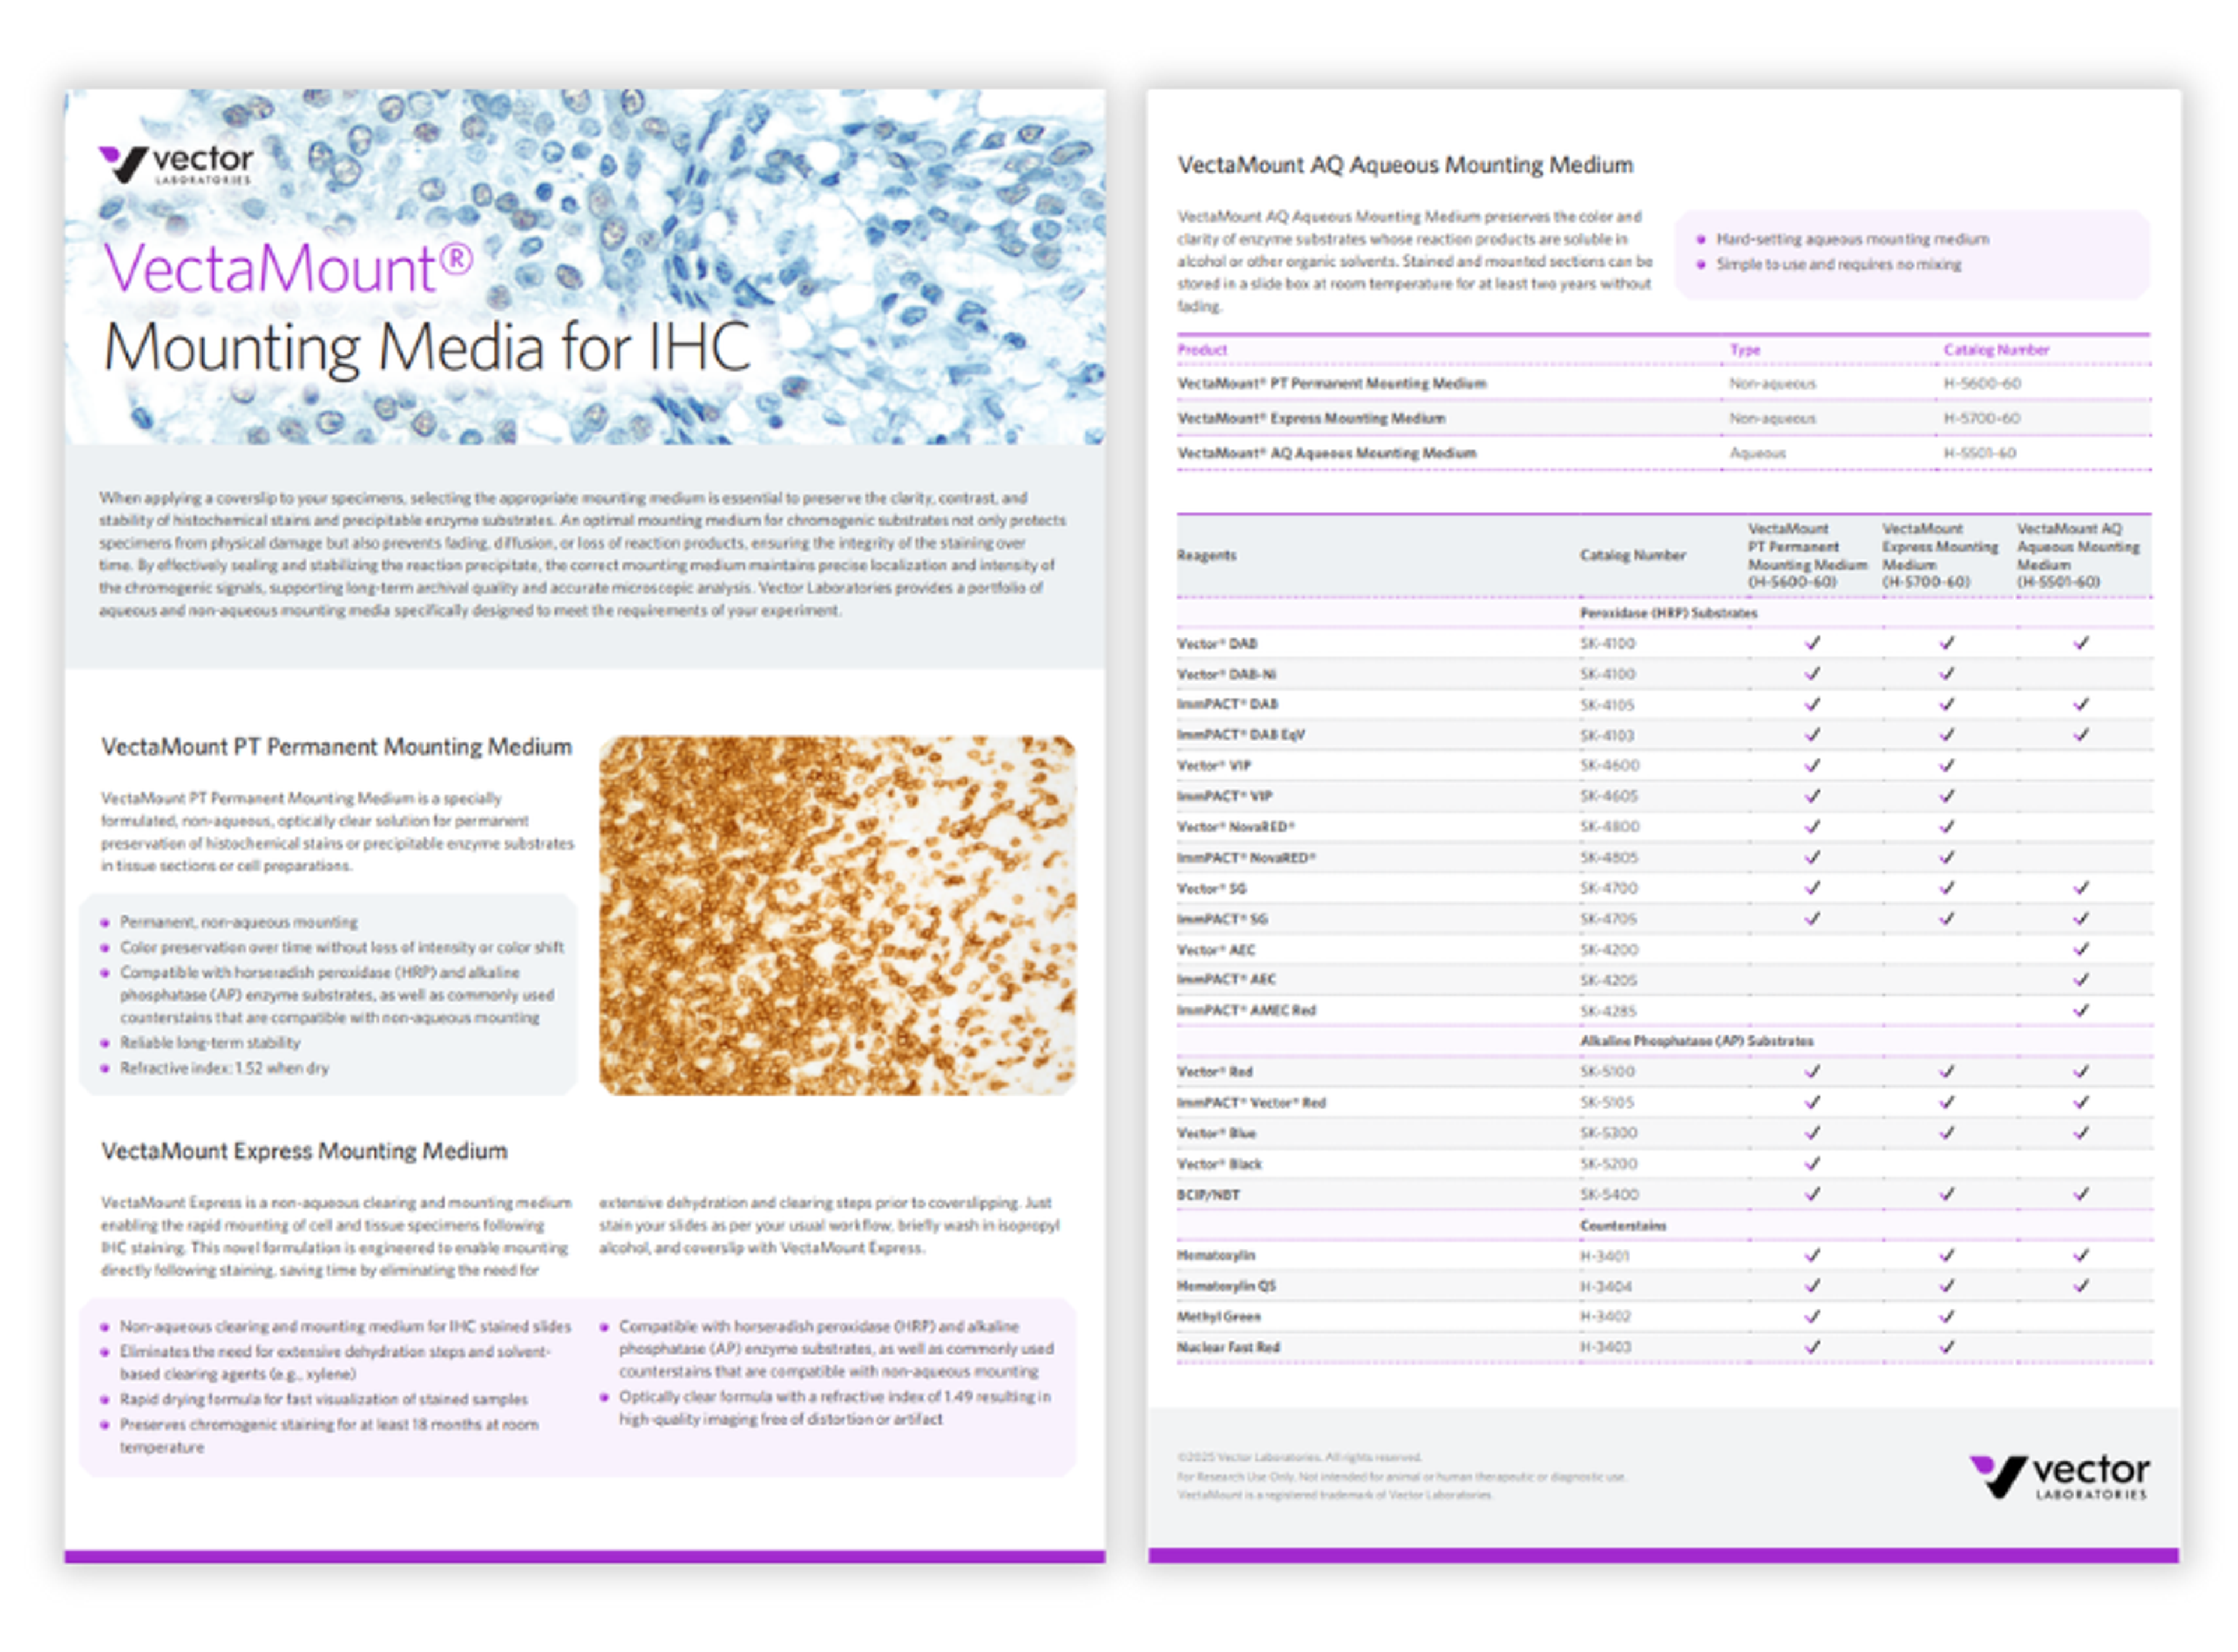Click catalog number H-5700-60 in the product table
The height and width of the screenshot is (1652, 2238).
tap(1982, 419)
